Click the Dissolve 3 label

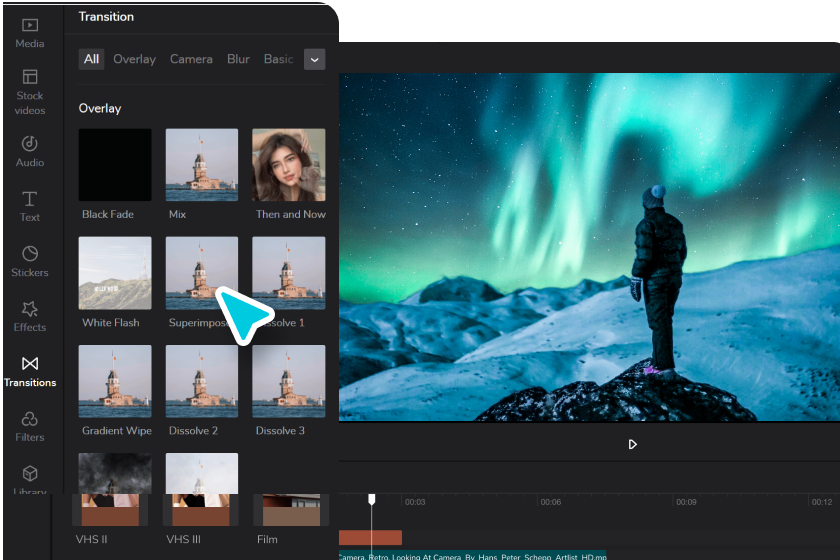pos(280,431)
